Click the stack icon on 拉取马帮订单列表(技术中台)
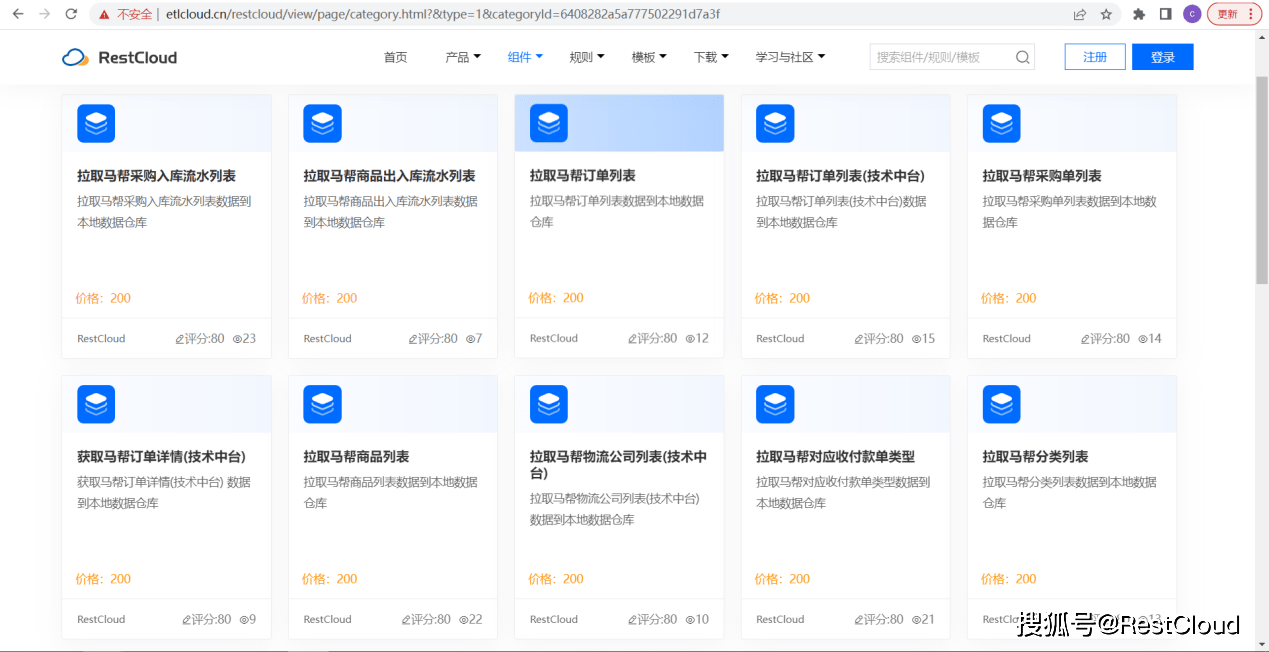Viewport: 1269px width, 652px height. coord(775,123)
